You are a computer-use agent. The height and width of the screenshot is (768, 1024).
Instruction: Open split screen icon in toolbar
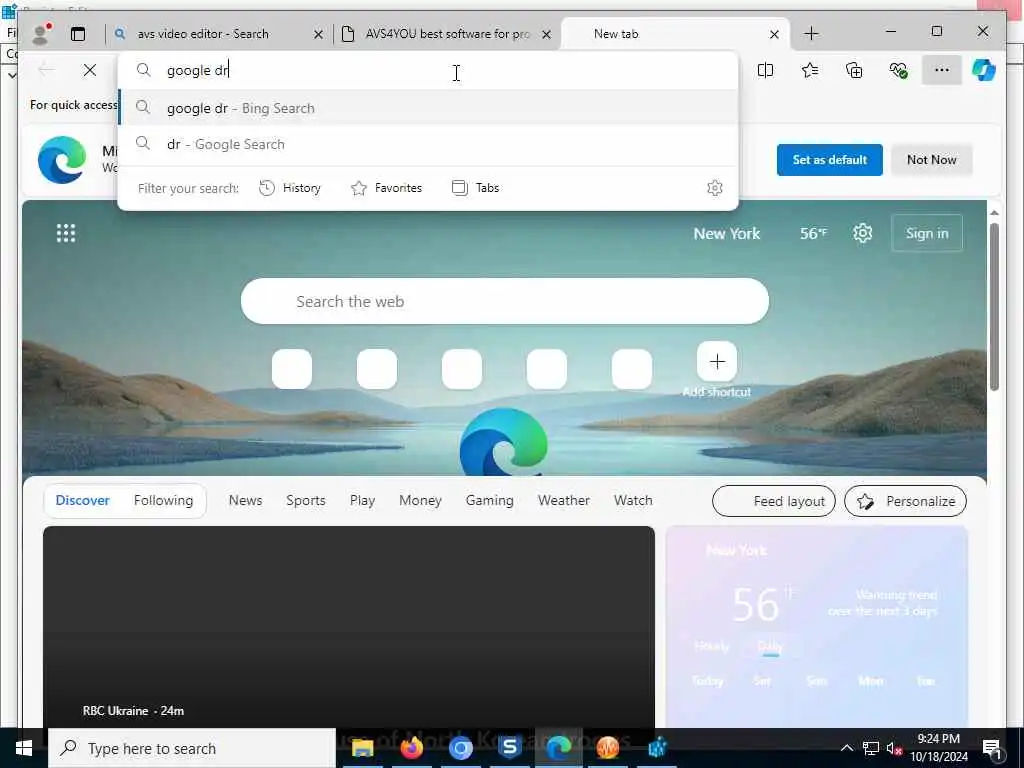765,70
